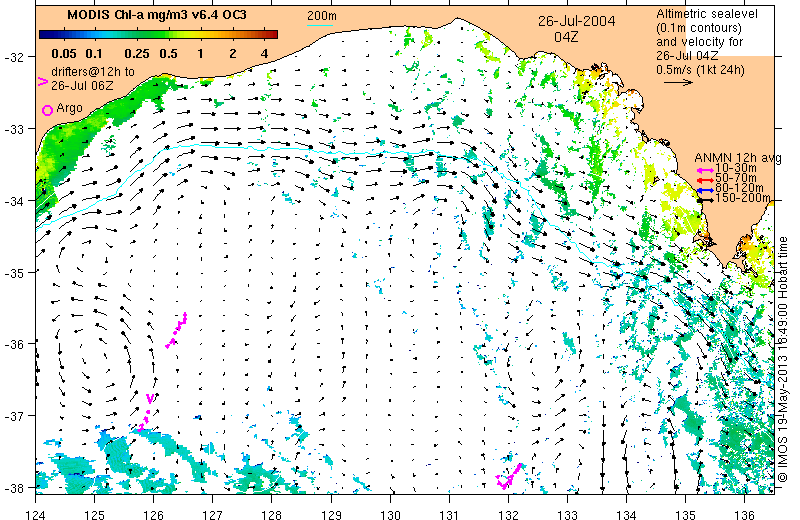Image resolution: width=800 pixels, height=520 pixels.
Task: Click the ANMN 12h avg heading
Action: pos(737,158)
